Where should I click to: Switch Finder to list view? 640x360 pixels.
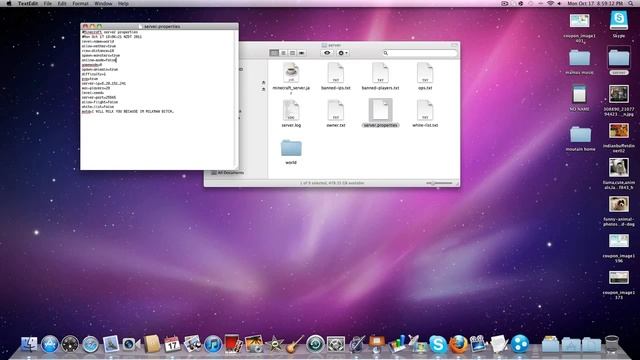(x=283, y=53)
